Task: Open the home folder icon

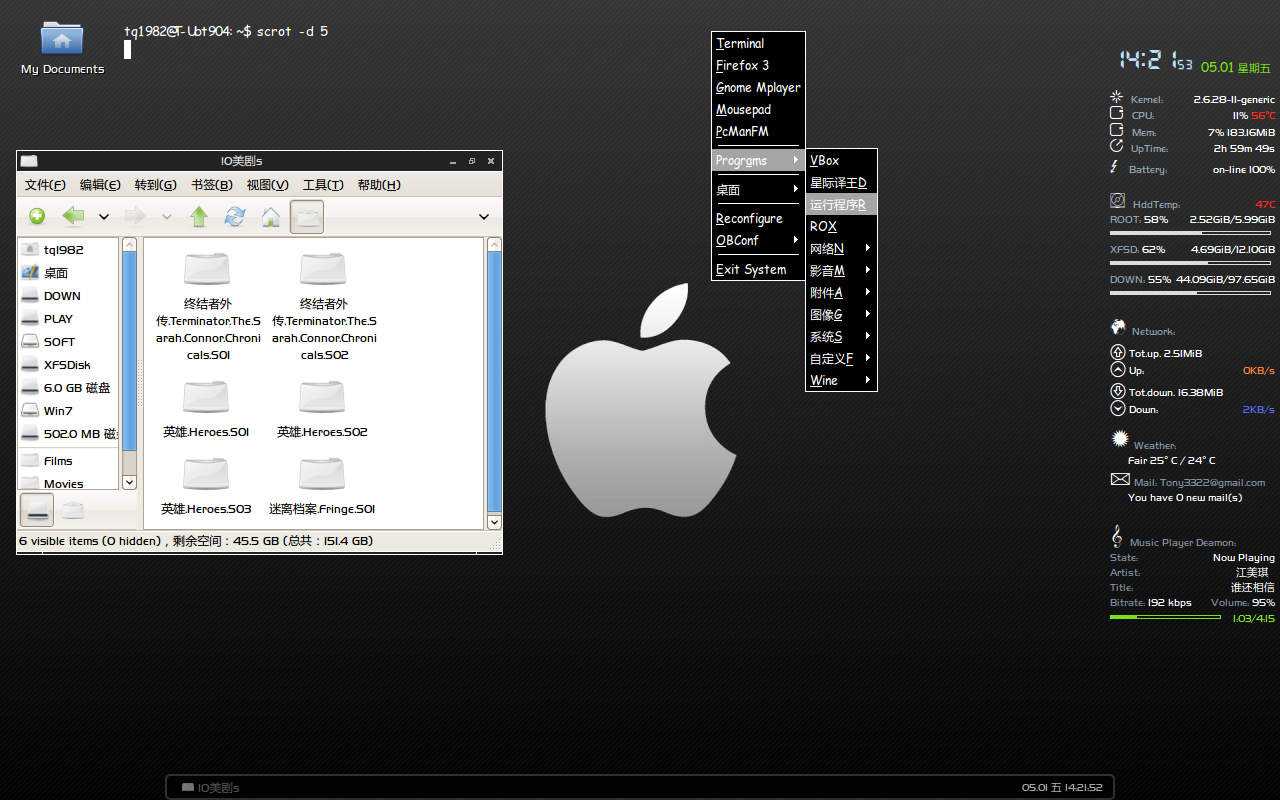Action: coord(270,216)
